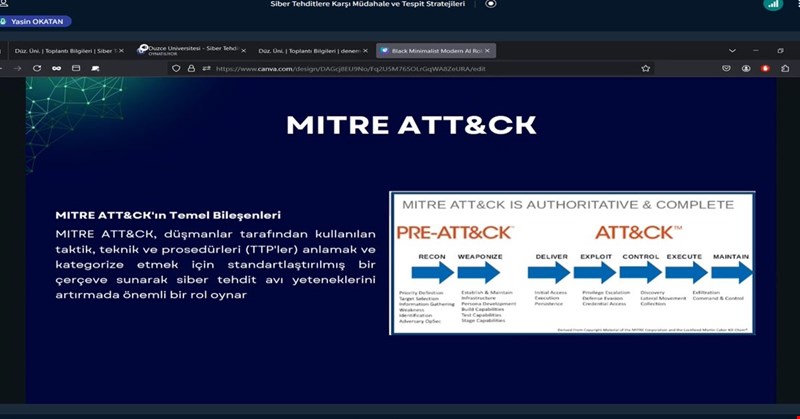The image size is (800, 419).
Task: Toggle the recording indicator next to meeting title
Action: tap(490, 4)
